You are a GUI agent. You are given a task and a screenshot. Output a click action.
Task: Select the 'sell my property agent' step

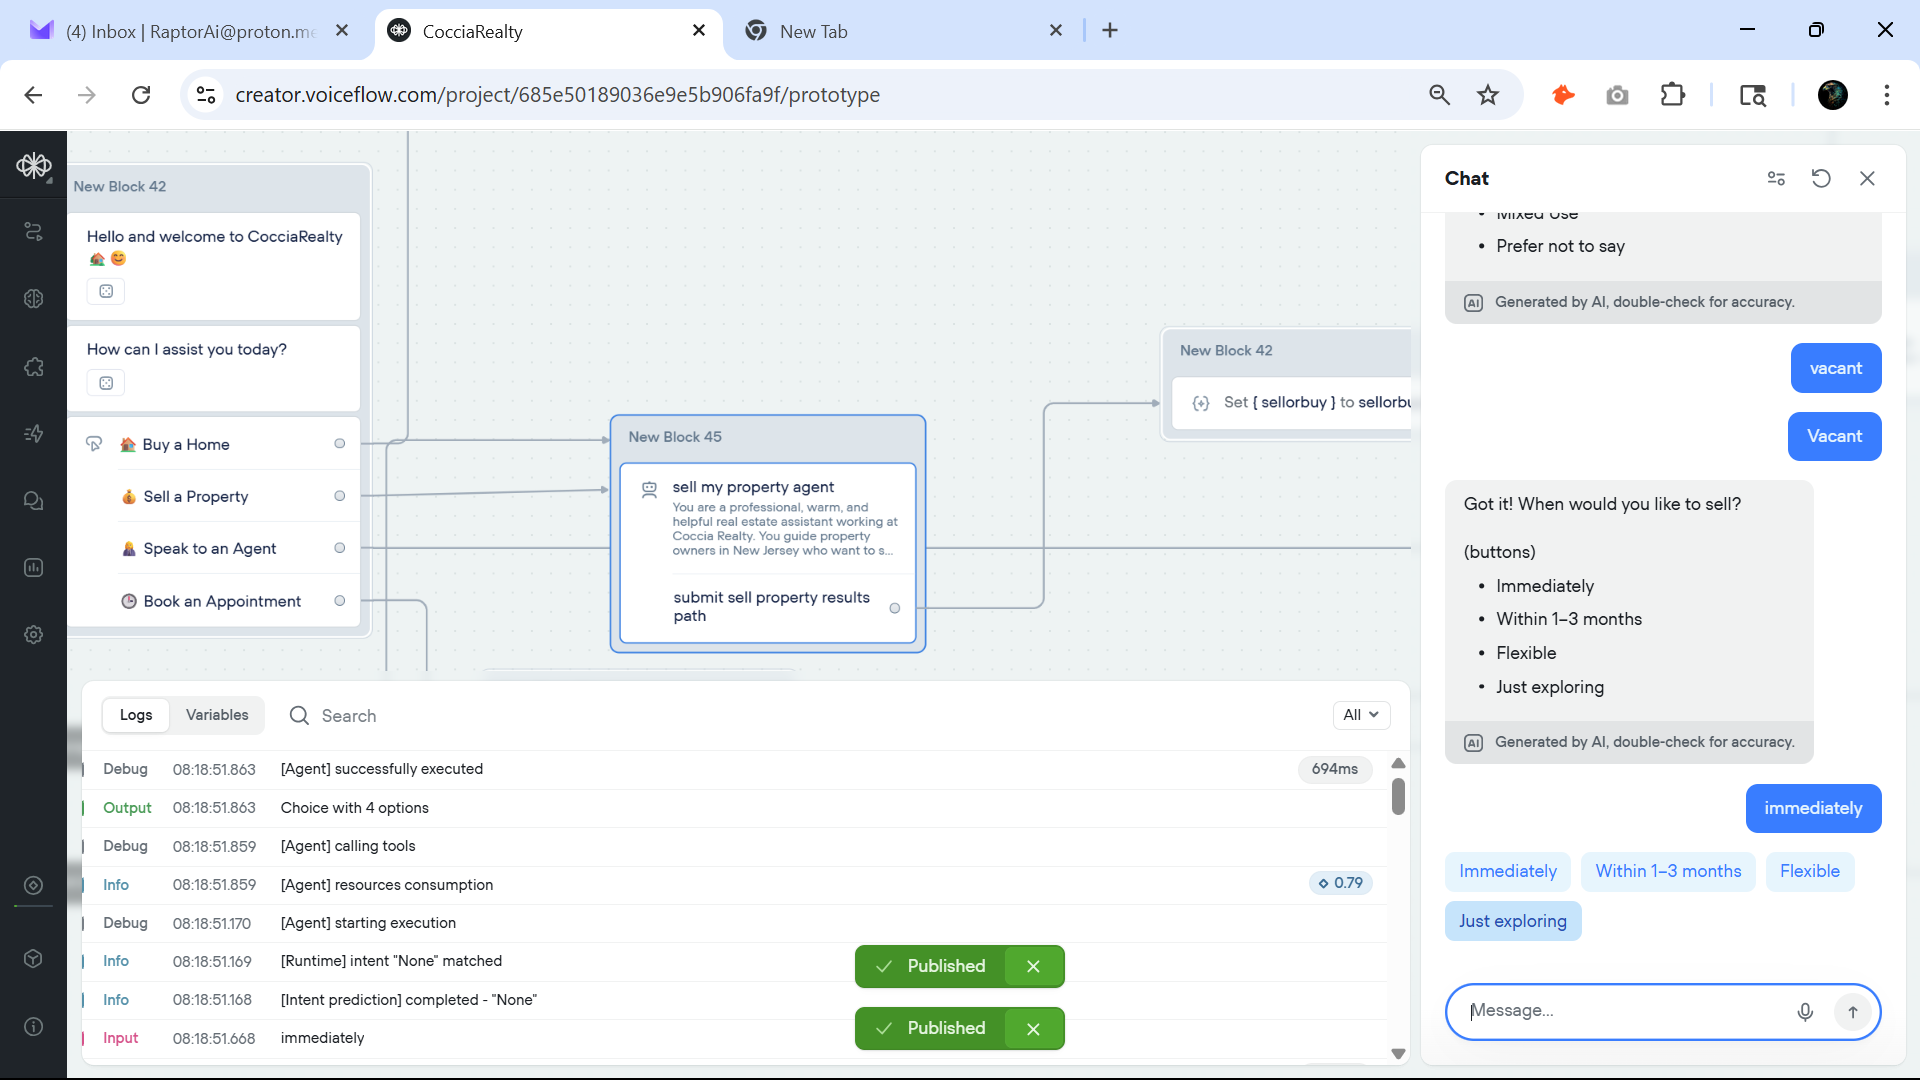(767, 517)
